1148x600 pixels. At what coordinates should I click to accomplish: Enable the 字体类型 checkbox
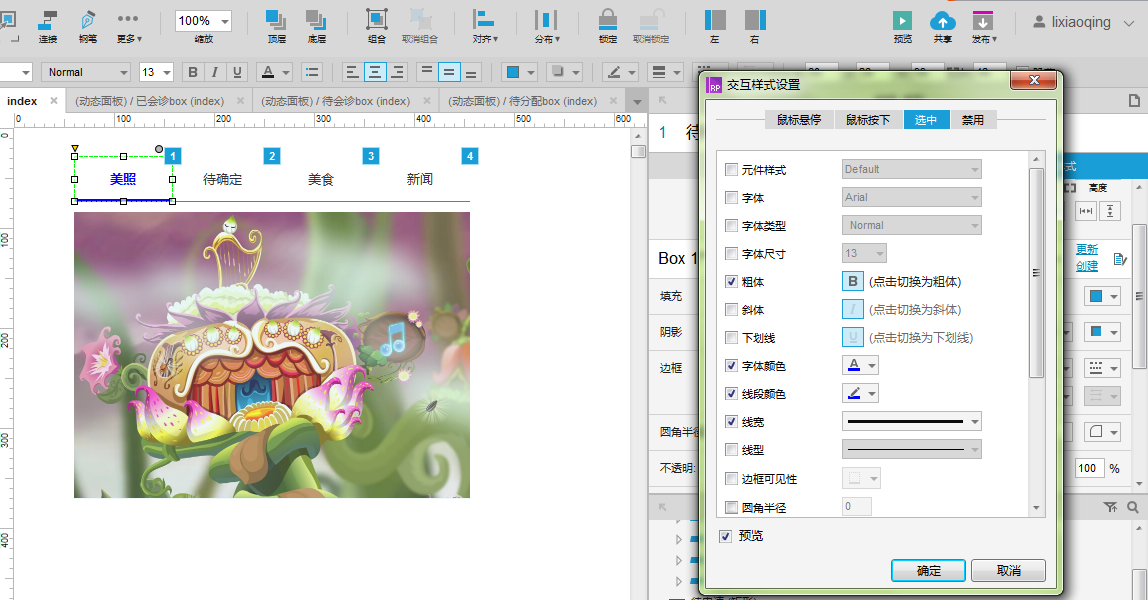point(731,225)
